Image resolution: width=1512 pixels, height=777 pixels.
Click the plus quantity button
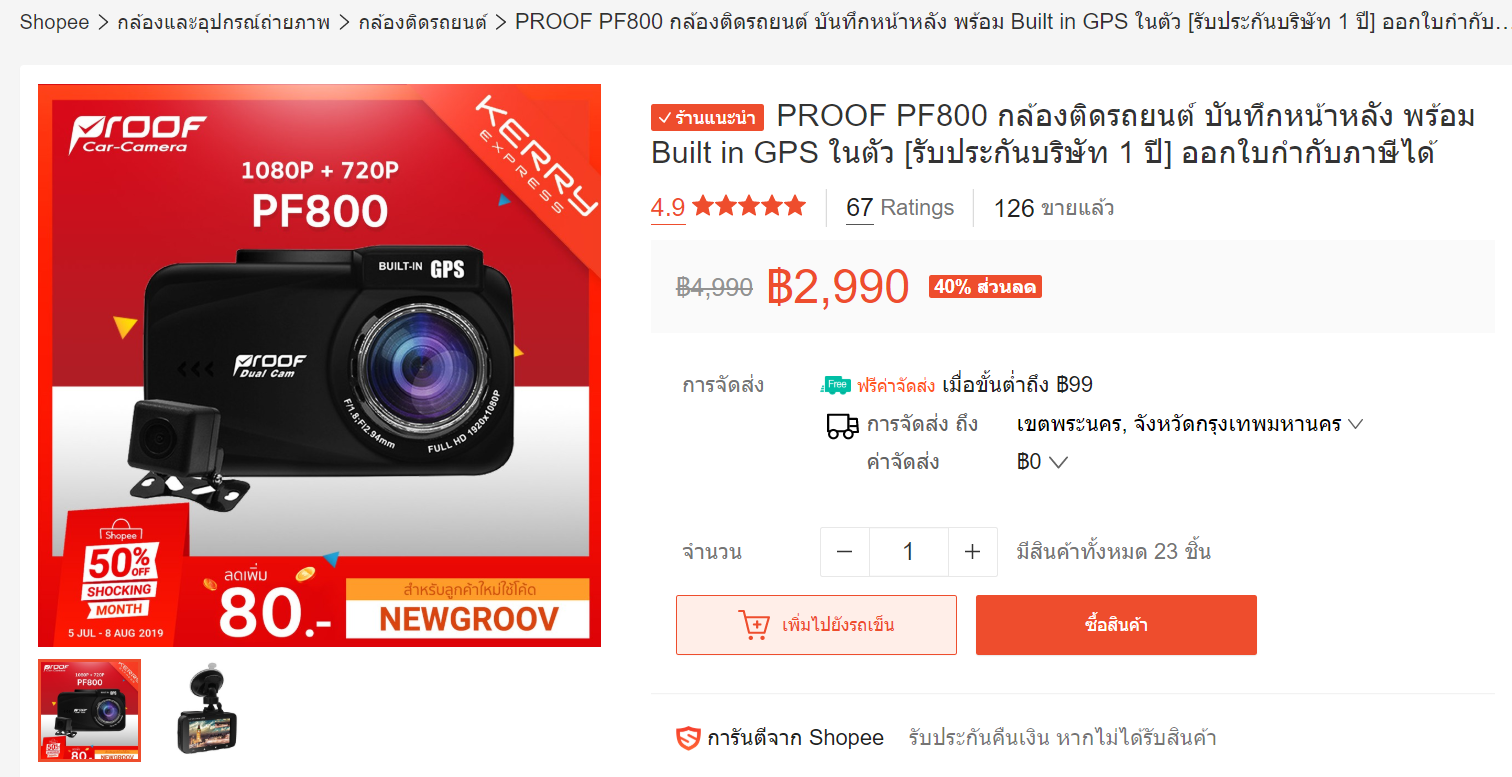pos(972,552)
